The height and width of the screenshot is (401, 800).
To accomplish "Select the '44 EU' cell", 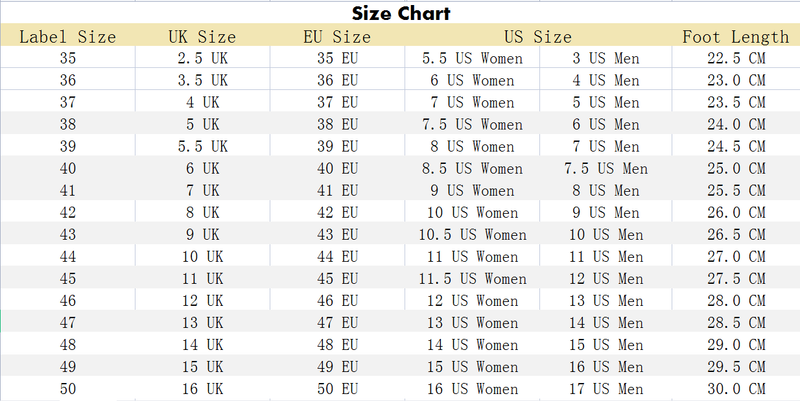I will [x=337, y=256].
